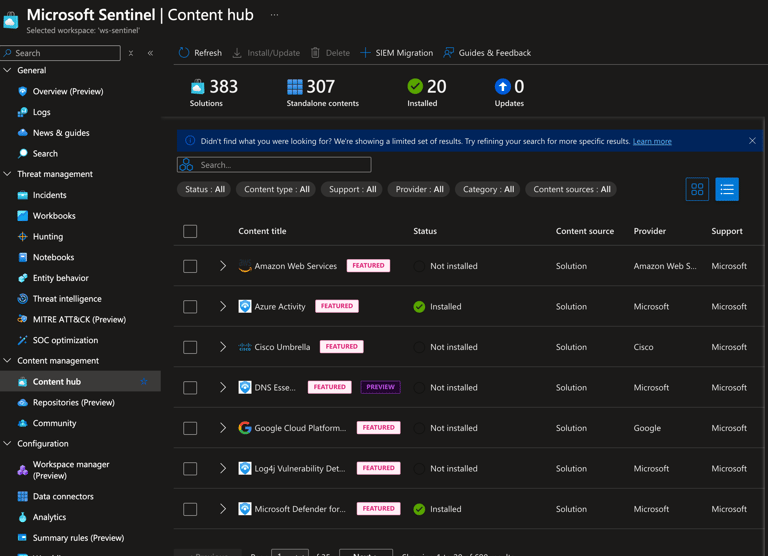768x556 pixels.
Task: Click the Data connectors grid icon
Action: 23,496
